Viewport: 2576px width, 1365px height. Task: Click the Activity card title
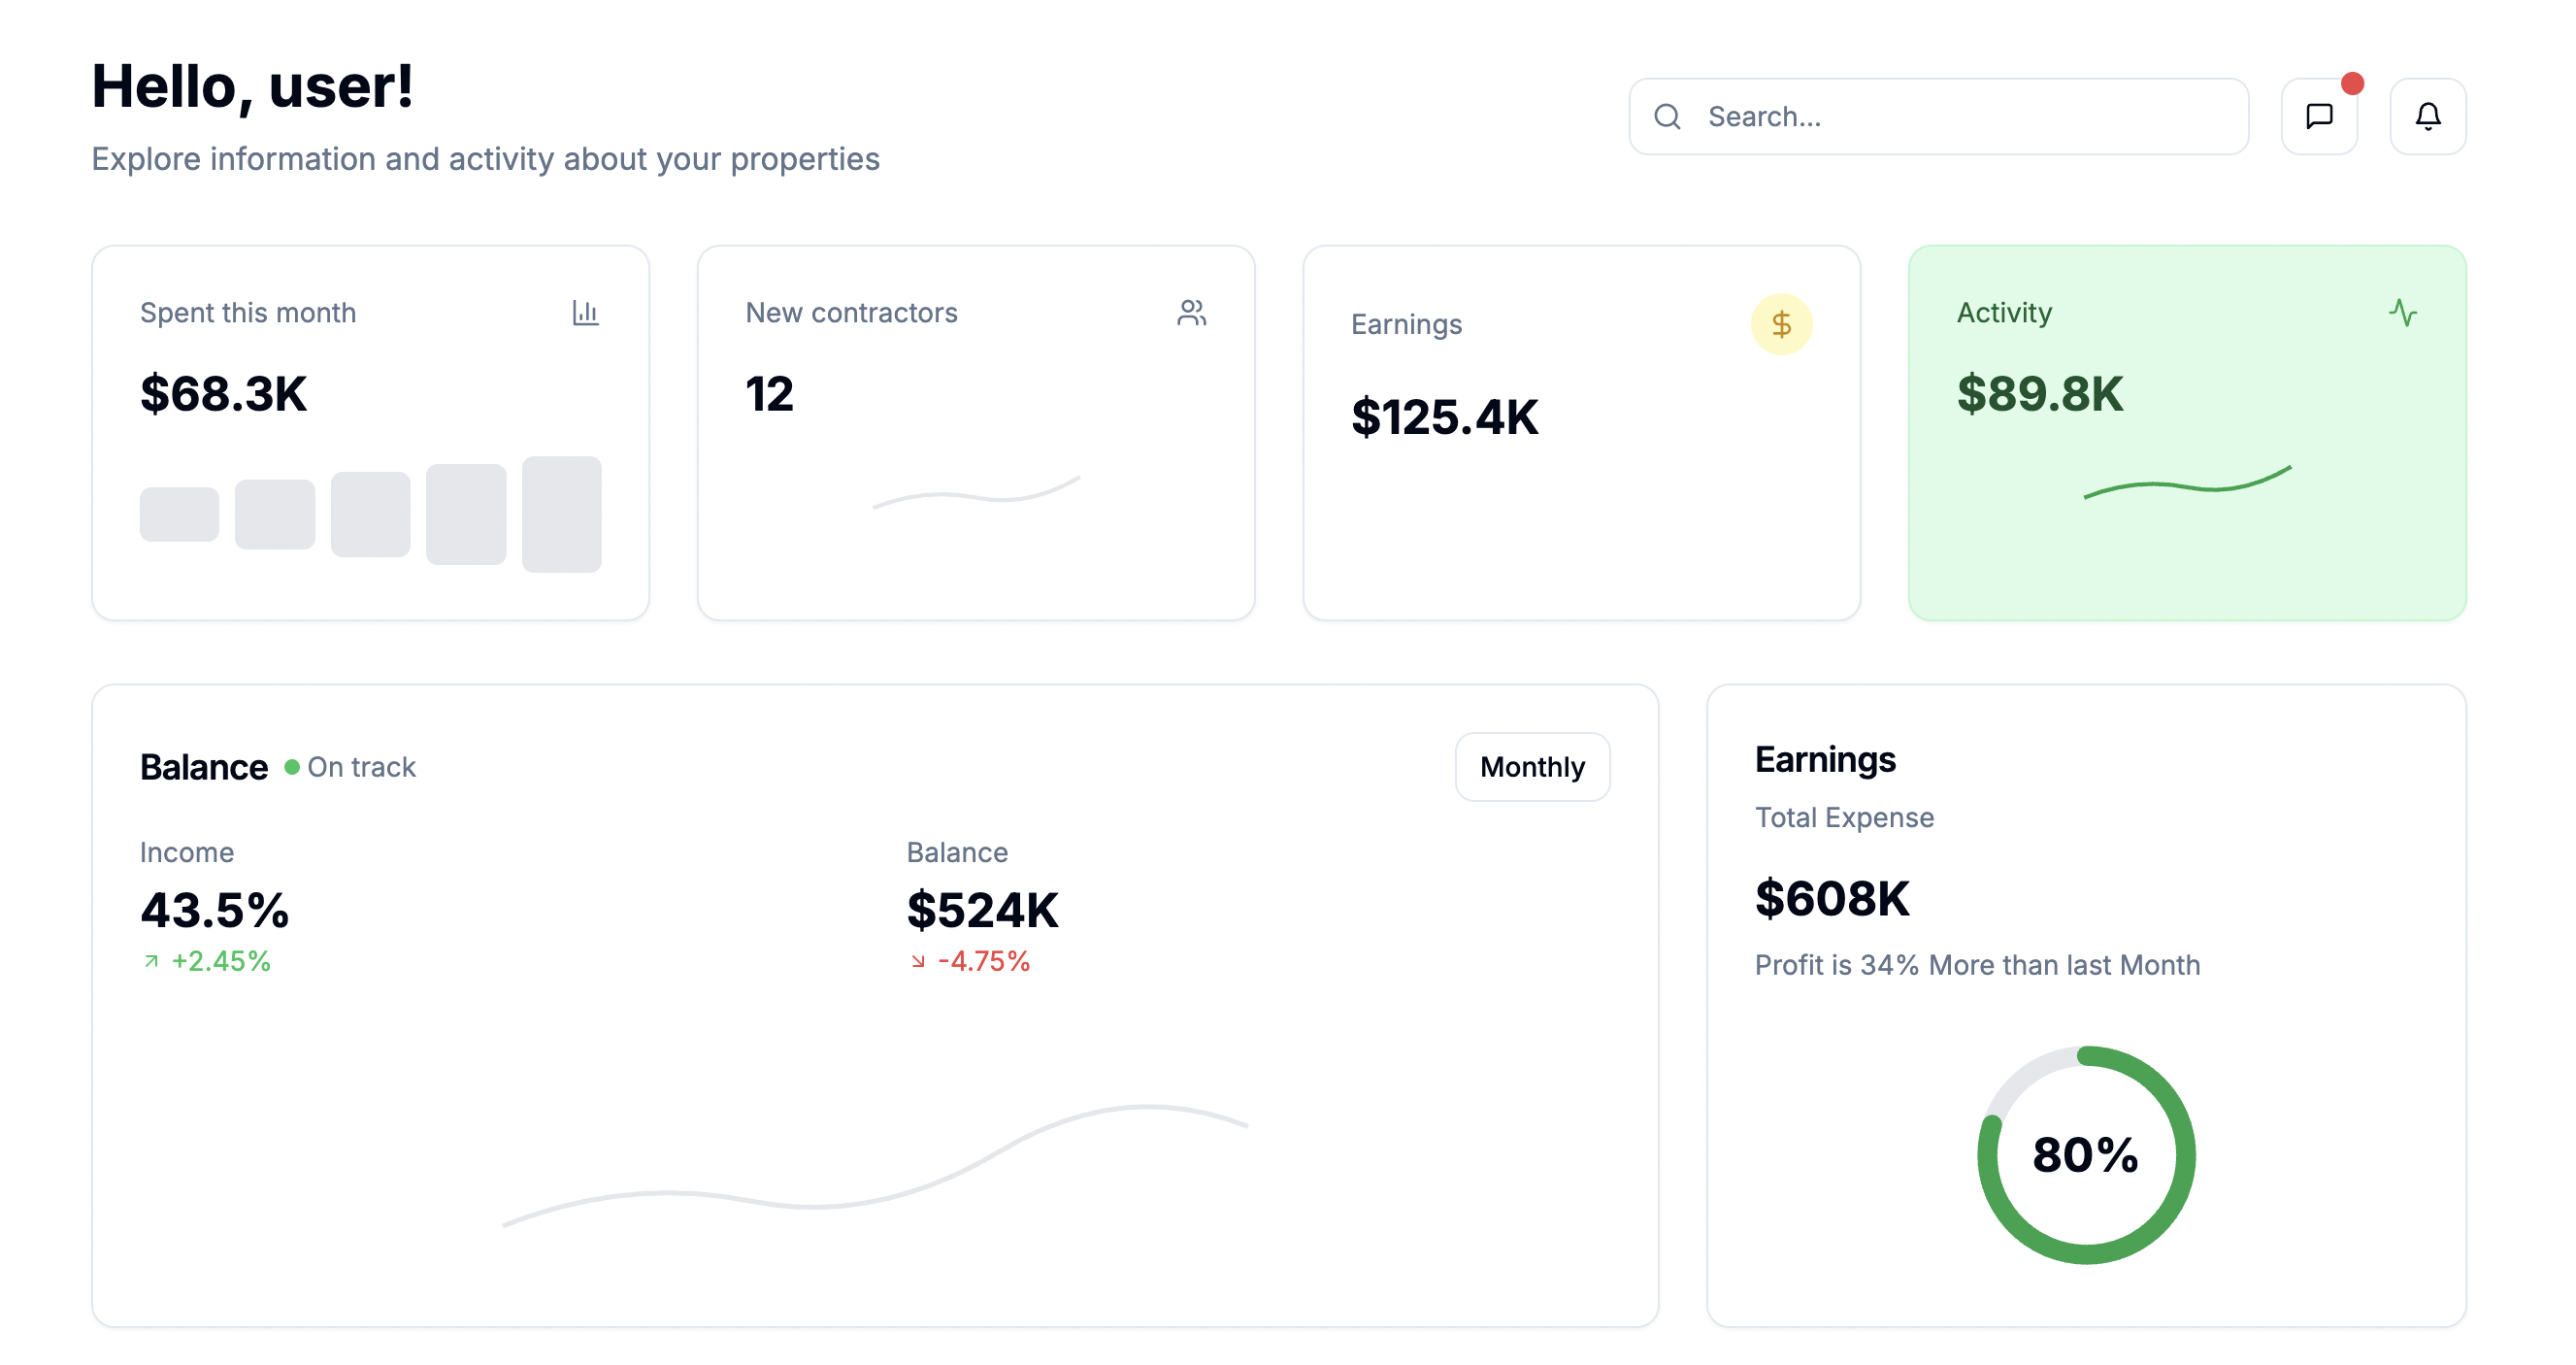(2004, 312)
